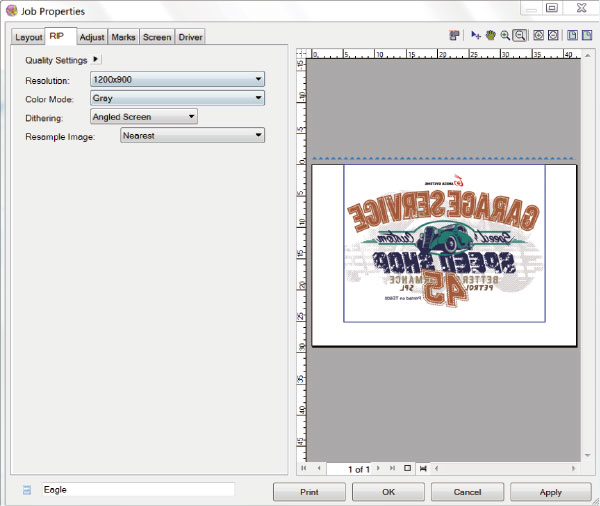
Task: Activate the hand pan tool
Action: 490,35
